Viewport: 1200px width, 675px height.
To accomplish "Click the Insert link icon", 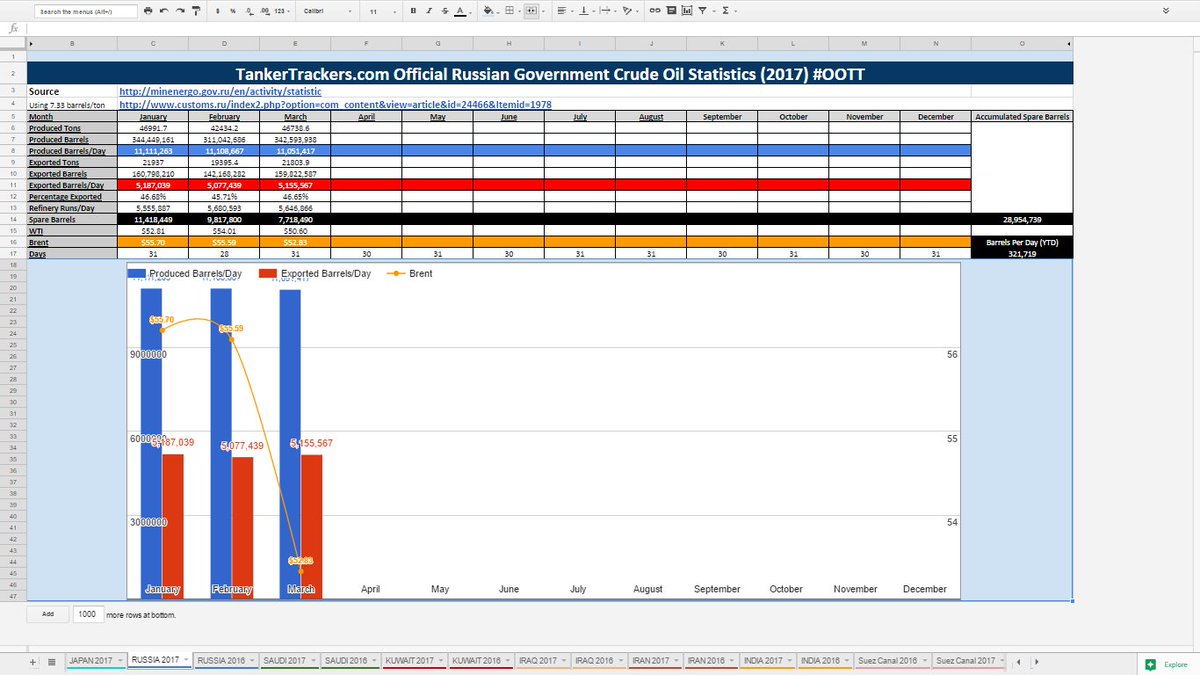I will coord(654,11).
